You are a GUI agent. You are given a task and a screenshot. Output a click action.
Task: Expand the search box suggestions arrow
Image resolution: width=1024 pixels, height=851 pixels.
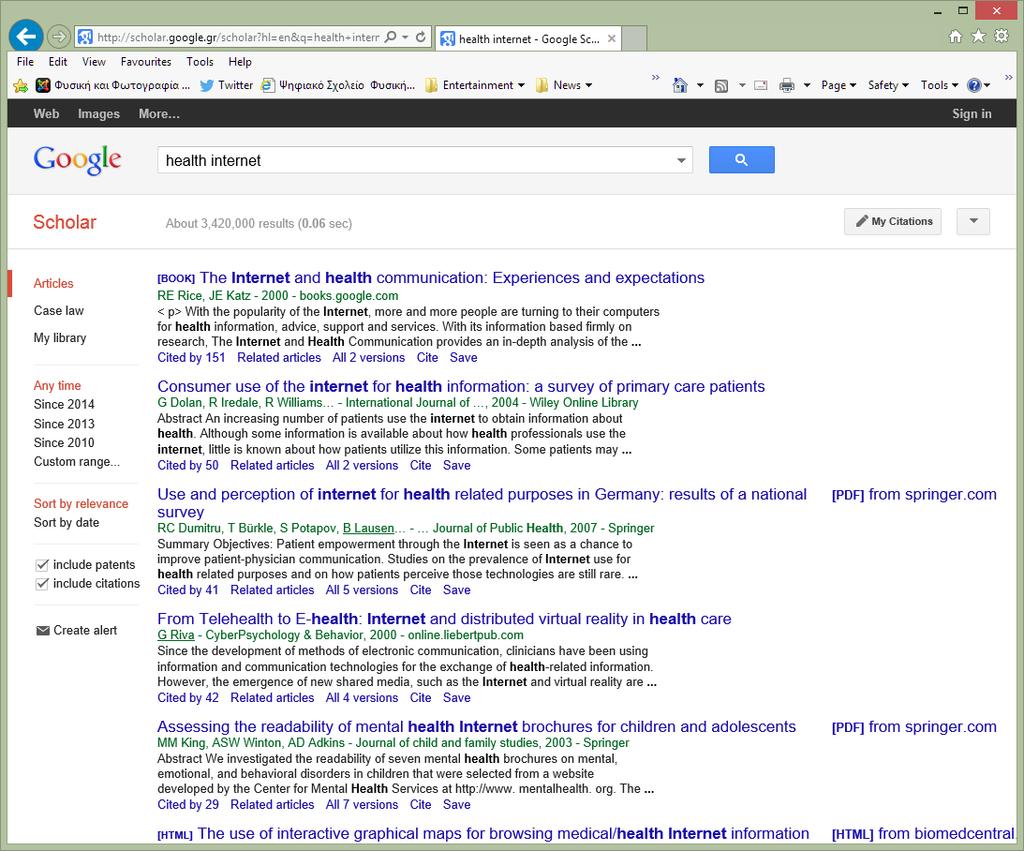(681, 161)
